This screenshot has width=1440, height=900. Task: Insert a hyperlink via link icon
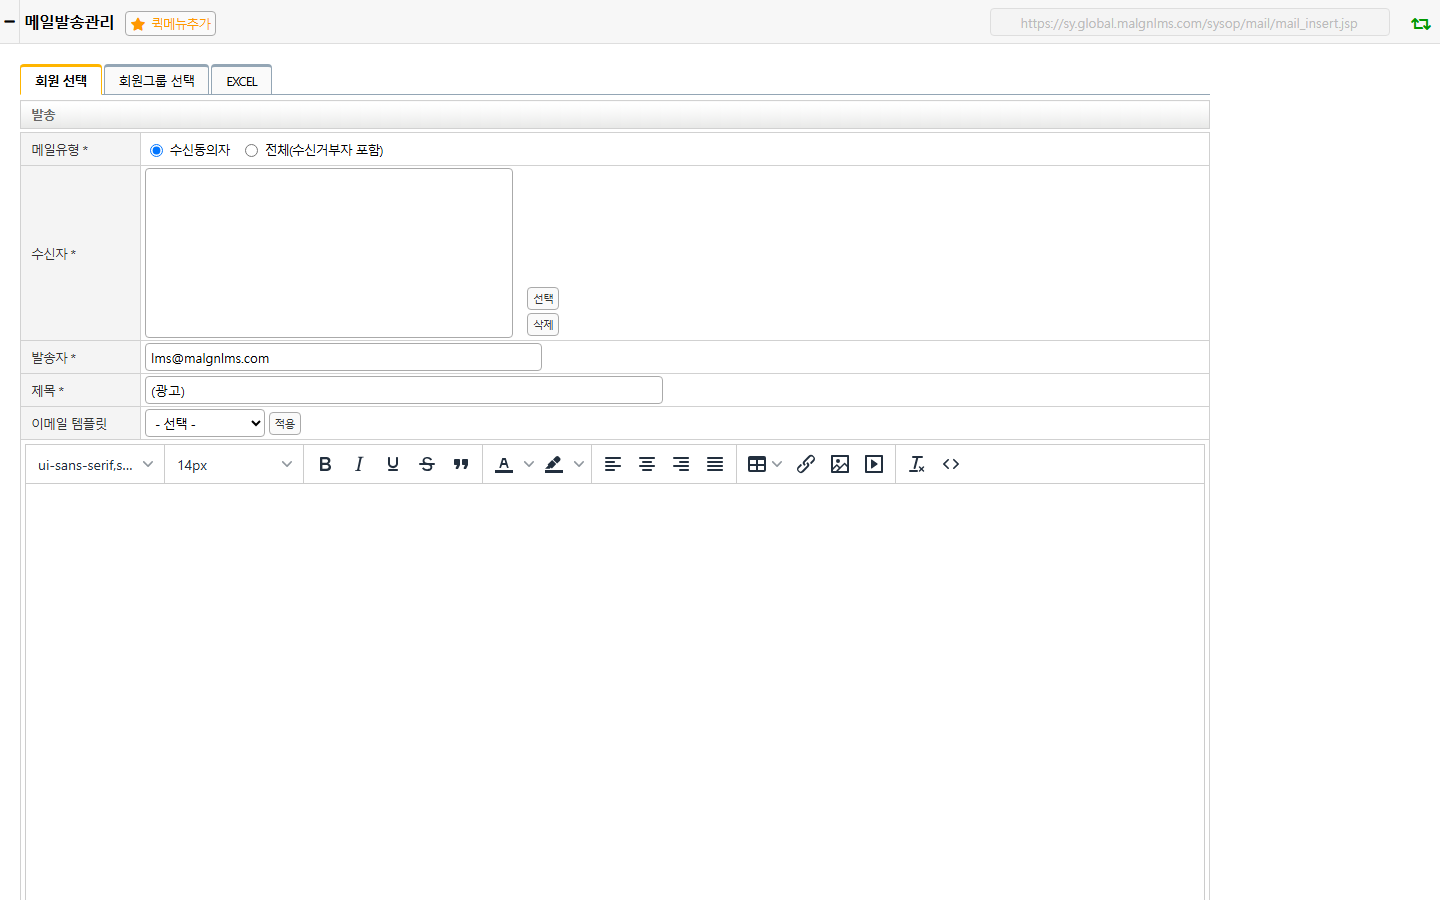pyautogui.click(x=806, y=464)
